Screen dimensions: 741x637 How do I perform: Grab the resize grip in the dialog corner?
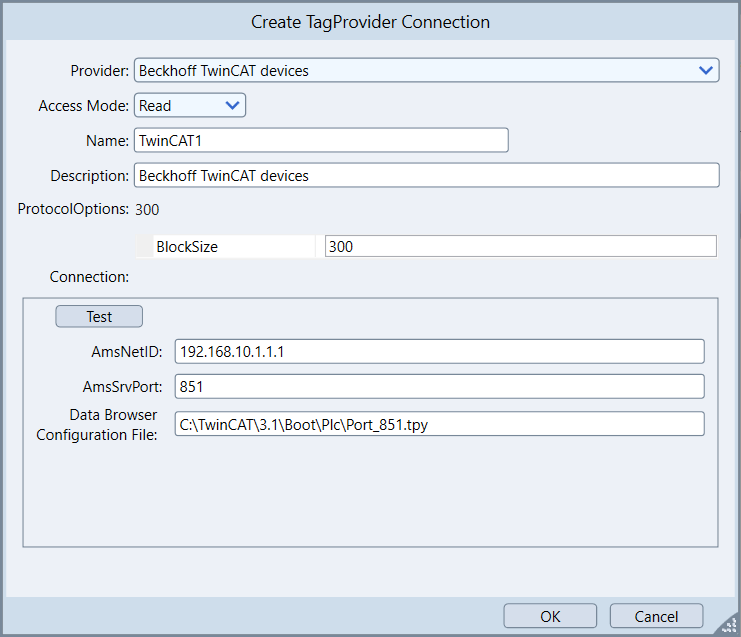click(x=727, y=624)
